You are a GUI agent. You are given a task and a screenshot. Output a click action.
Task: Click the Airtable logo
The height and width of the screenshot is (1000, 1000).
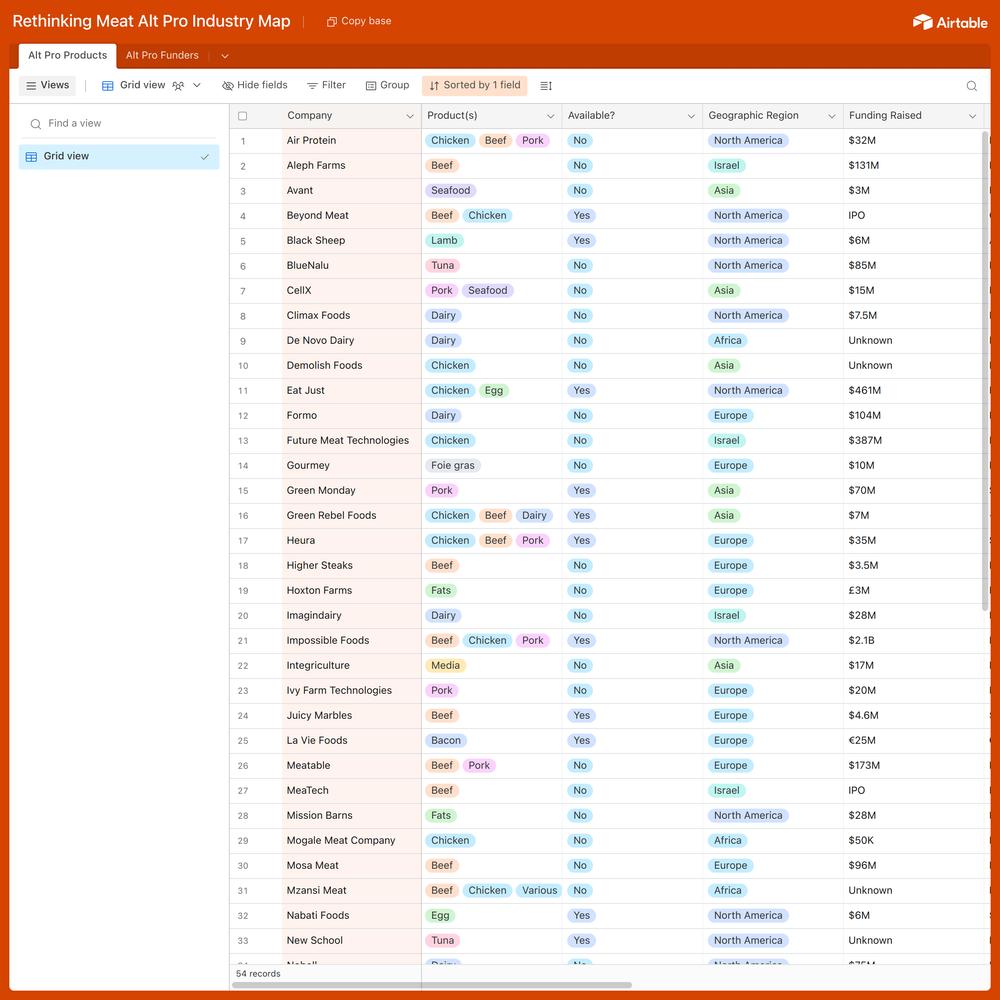(950, 22)
